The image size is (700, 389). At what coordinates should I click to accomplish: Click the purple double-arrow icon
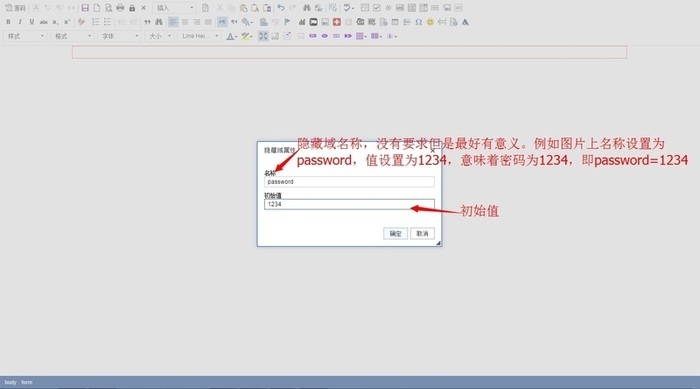tap(348, 36)
